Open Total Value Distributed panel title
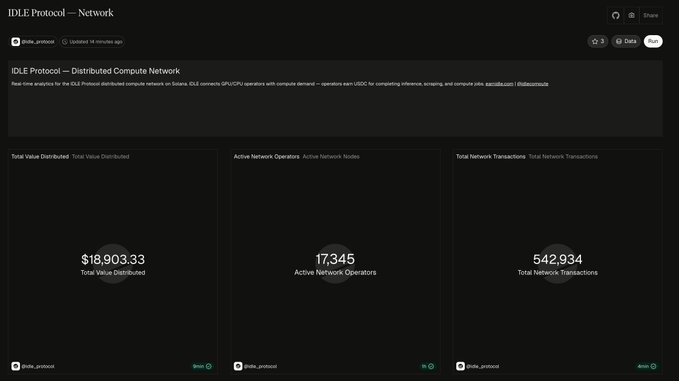Image resolution: width=679 pixels, height=381 pixels. (40, 156)
